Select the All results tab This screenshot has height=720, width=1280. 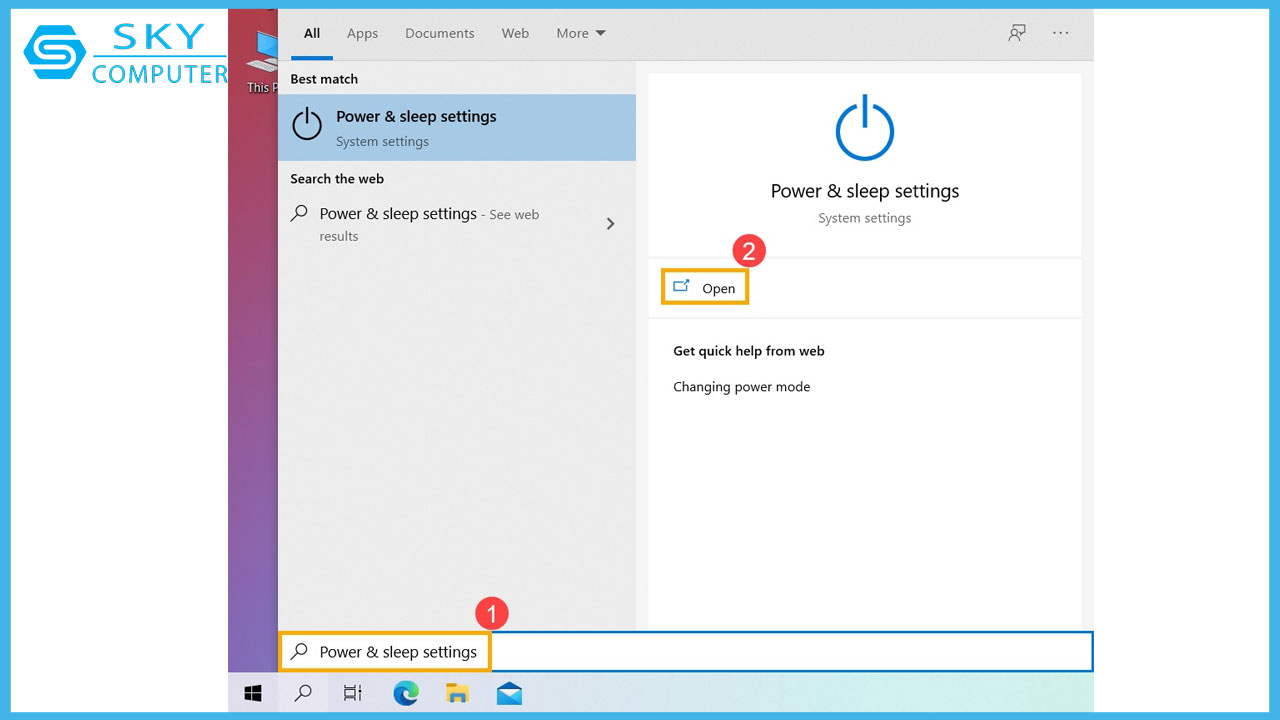(312, 33)
